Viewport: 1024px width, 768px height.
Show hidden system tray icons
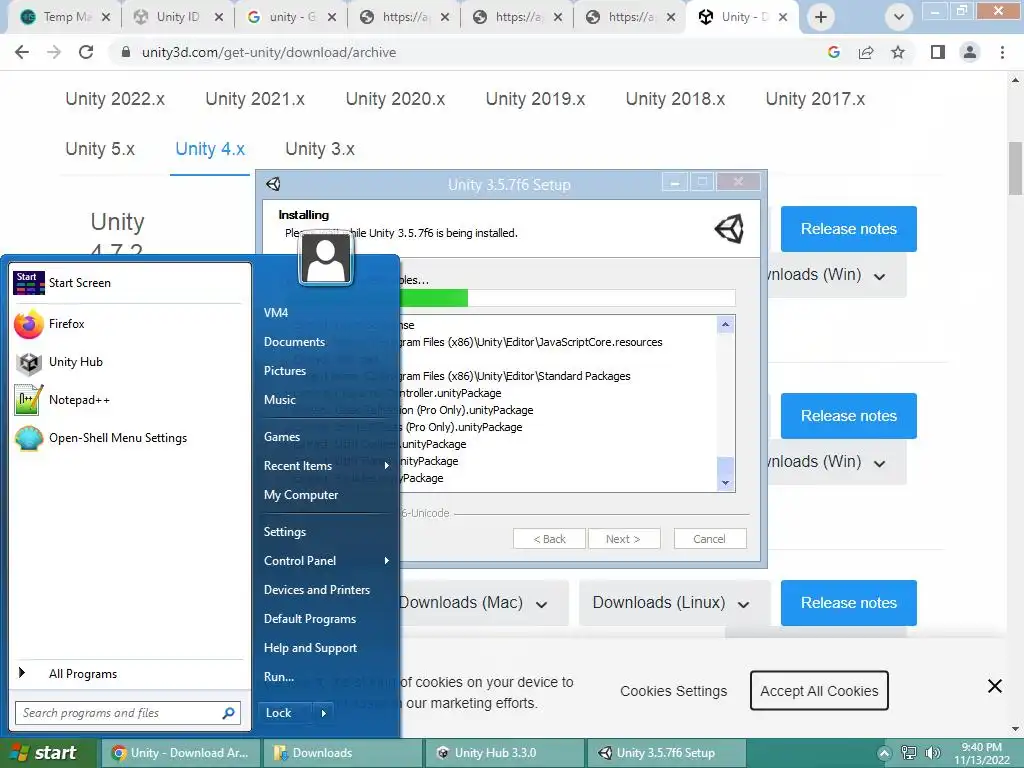884,753
